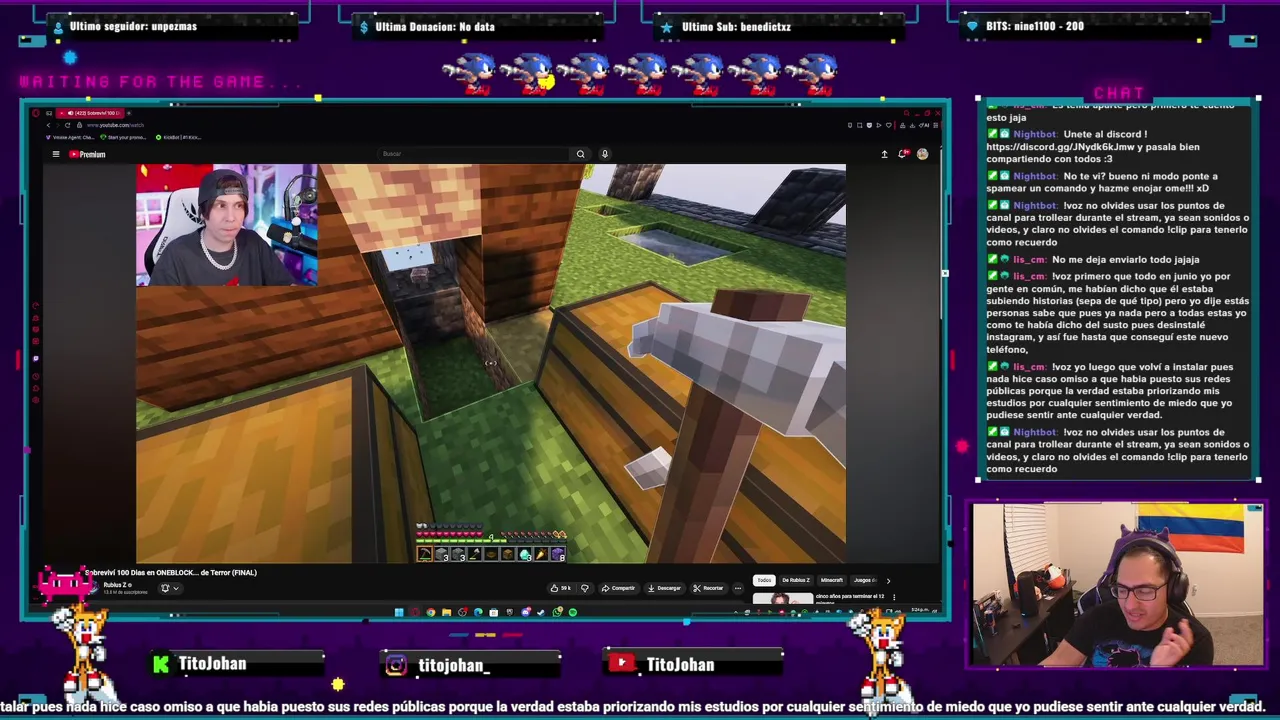Open Chrome from the taskbar
The image size is (1280, 720).
[431, 612]
